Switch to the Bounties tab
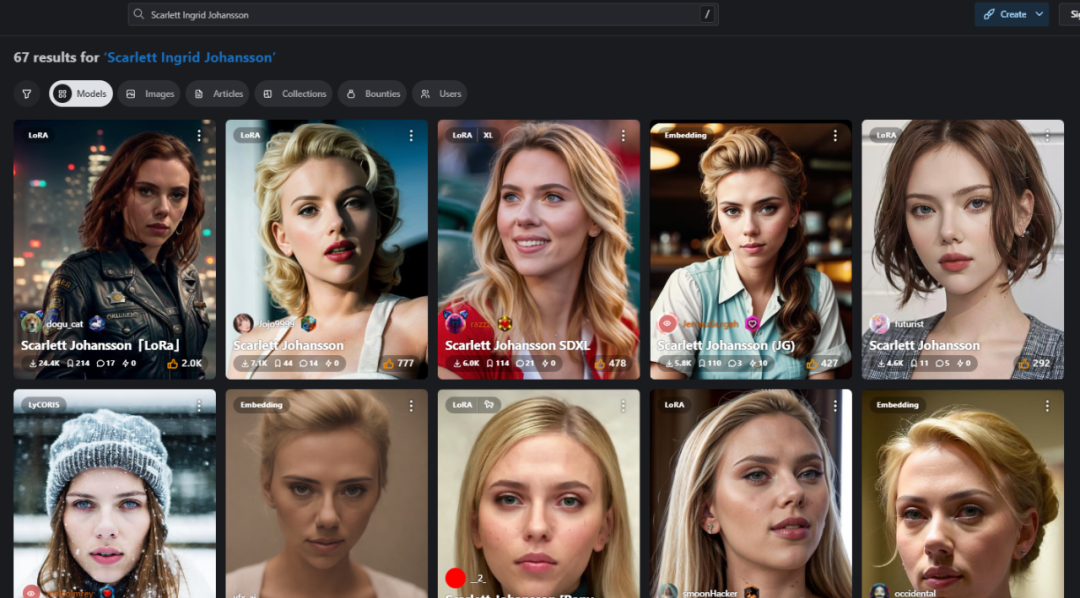This screenshot has height=598, width=1080. pos(373,94)
